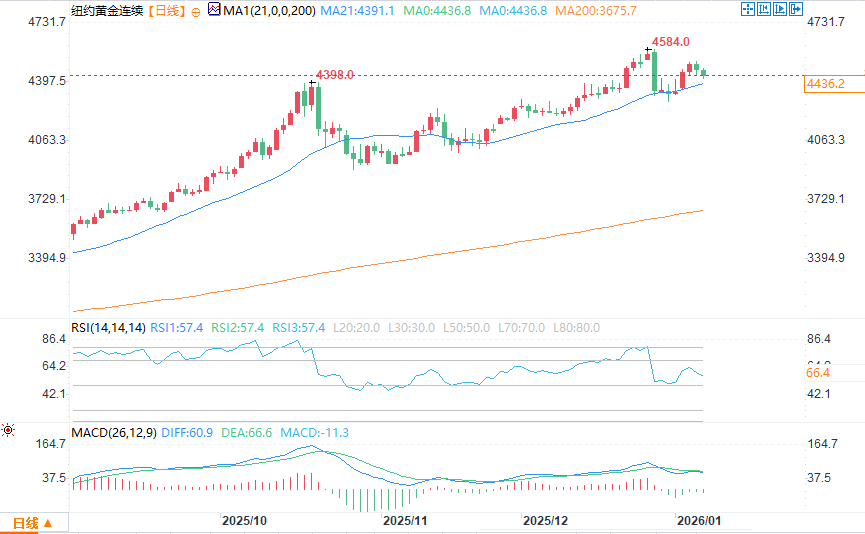
Task: Click the orange circled-plus icon beside 日线
Action: 196,12
